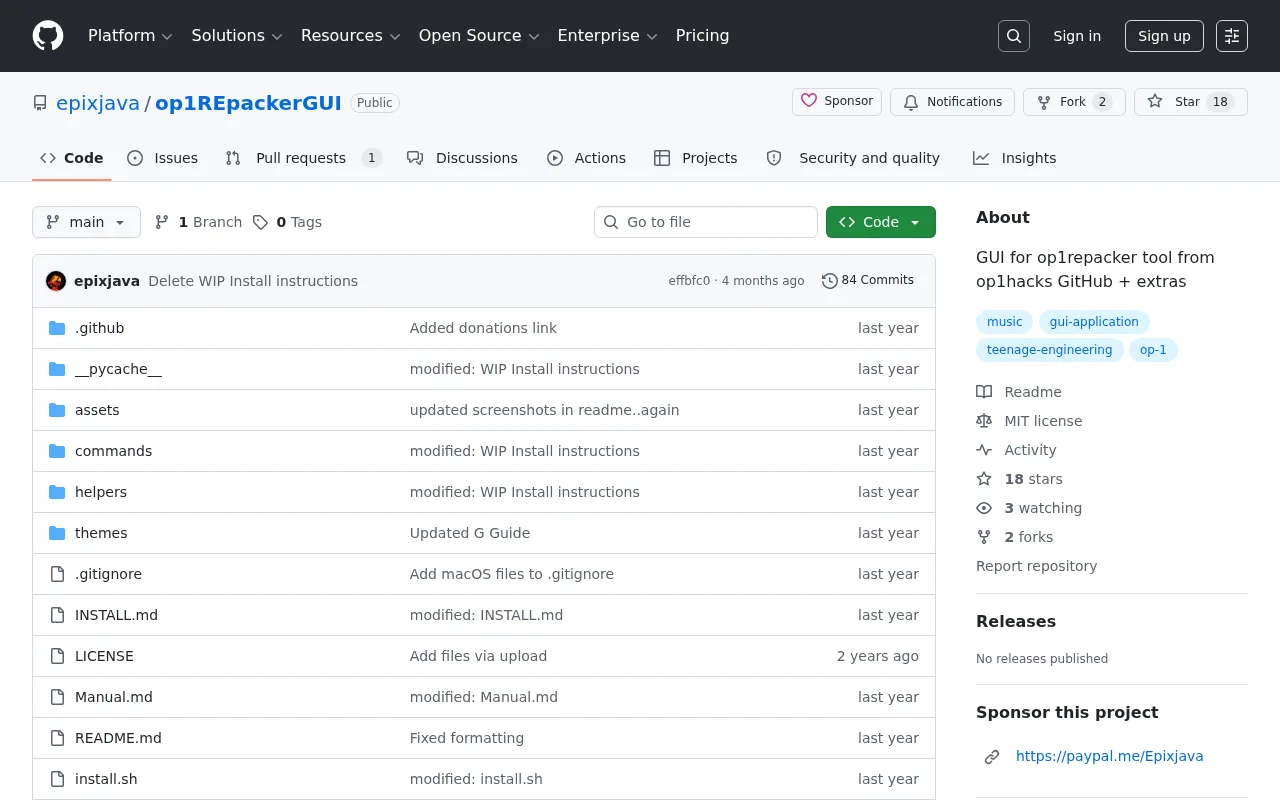1280x800 pixels.
Task: Click the install.sh file icon
Action: 57,779
